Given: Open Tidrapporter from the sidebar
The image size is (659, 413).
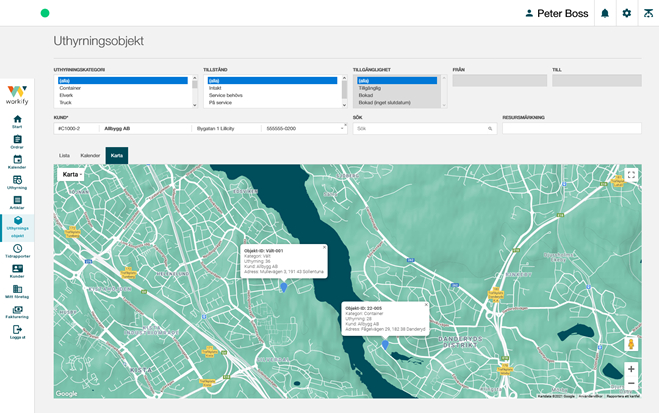Looking at the screenshot, I should point(17,250).
